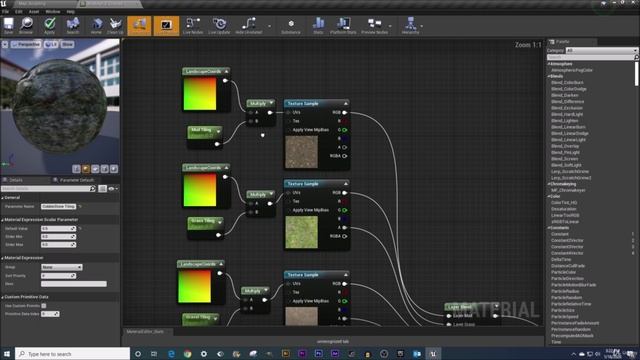This screenshot has height=360, width=640.
Task: Toggle Details view options eye icon
Action: pos(112,189)
